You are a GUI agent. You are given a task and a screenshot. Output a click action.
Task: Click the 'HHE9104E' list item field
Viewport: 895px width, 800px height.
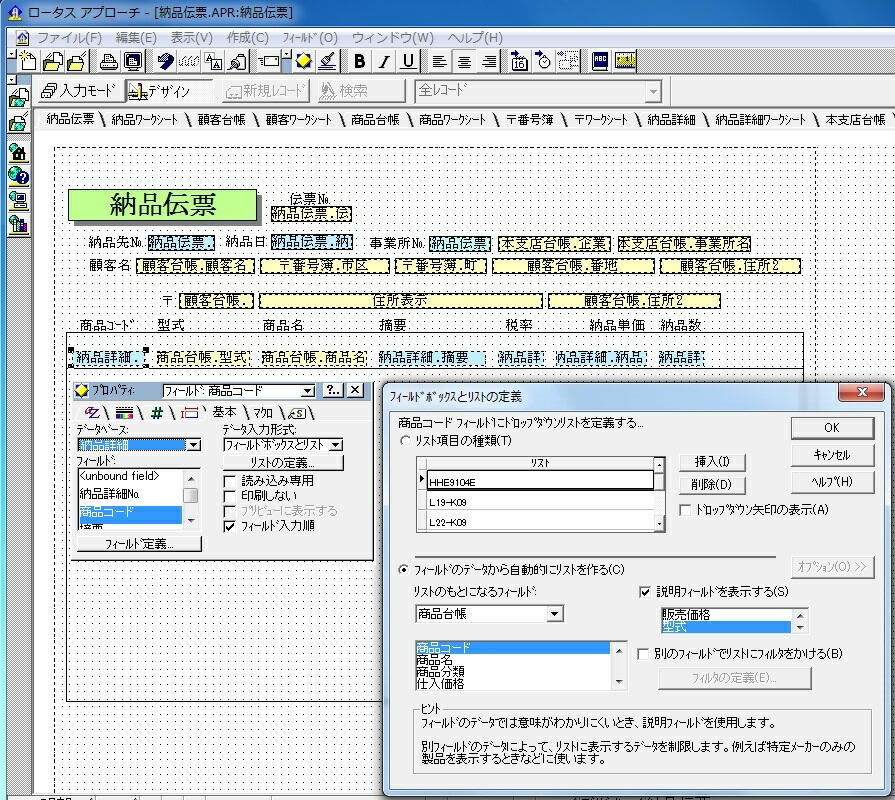coord(541,482)
